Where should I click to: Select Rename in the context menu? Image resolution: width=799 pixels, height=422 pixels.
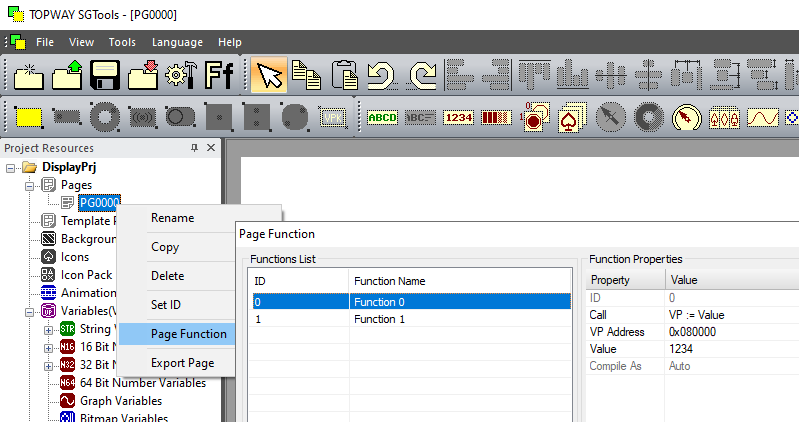point(172,218)
